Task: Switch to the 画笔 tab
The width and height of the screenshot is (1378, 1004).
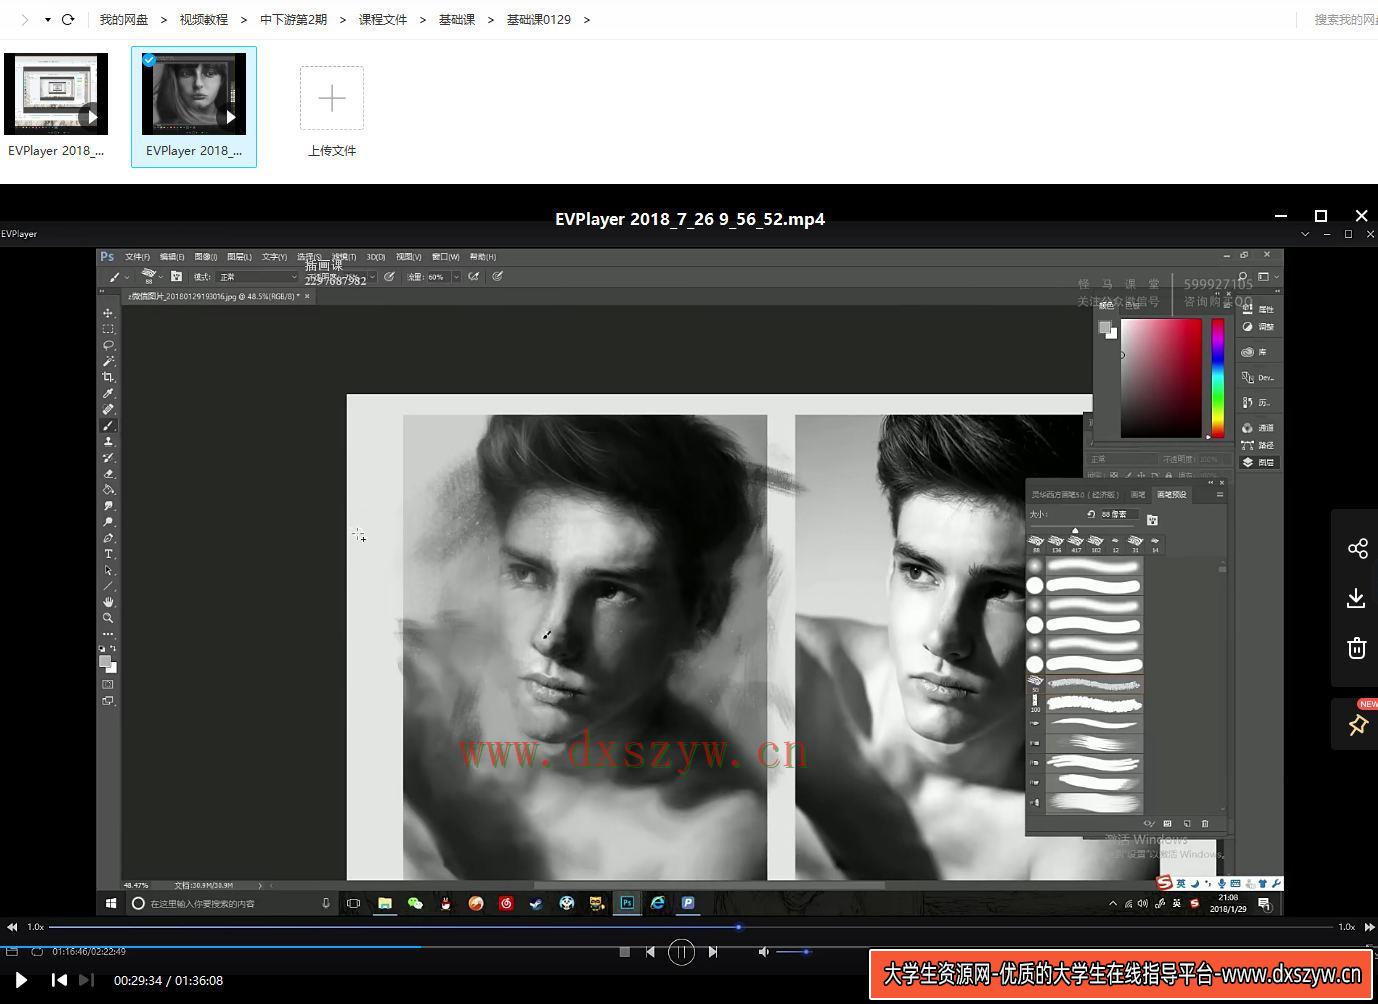Action: pyautogui.click(x=1138, y=494)
